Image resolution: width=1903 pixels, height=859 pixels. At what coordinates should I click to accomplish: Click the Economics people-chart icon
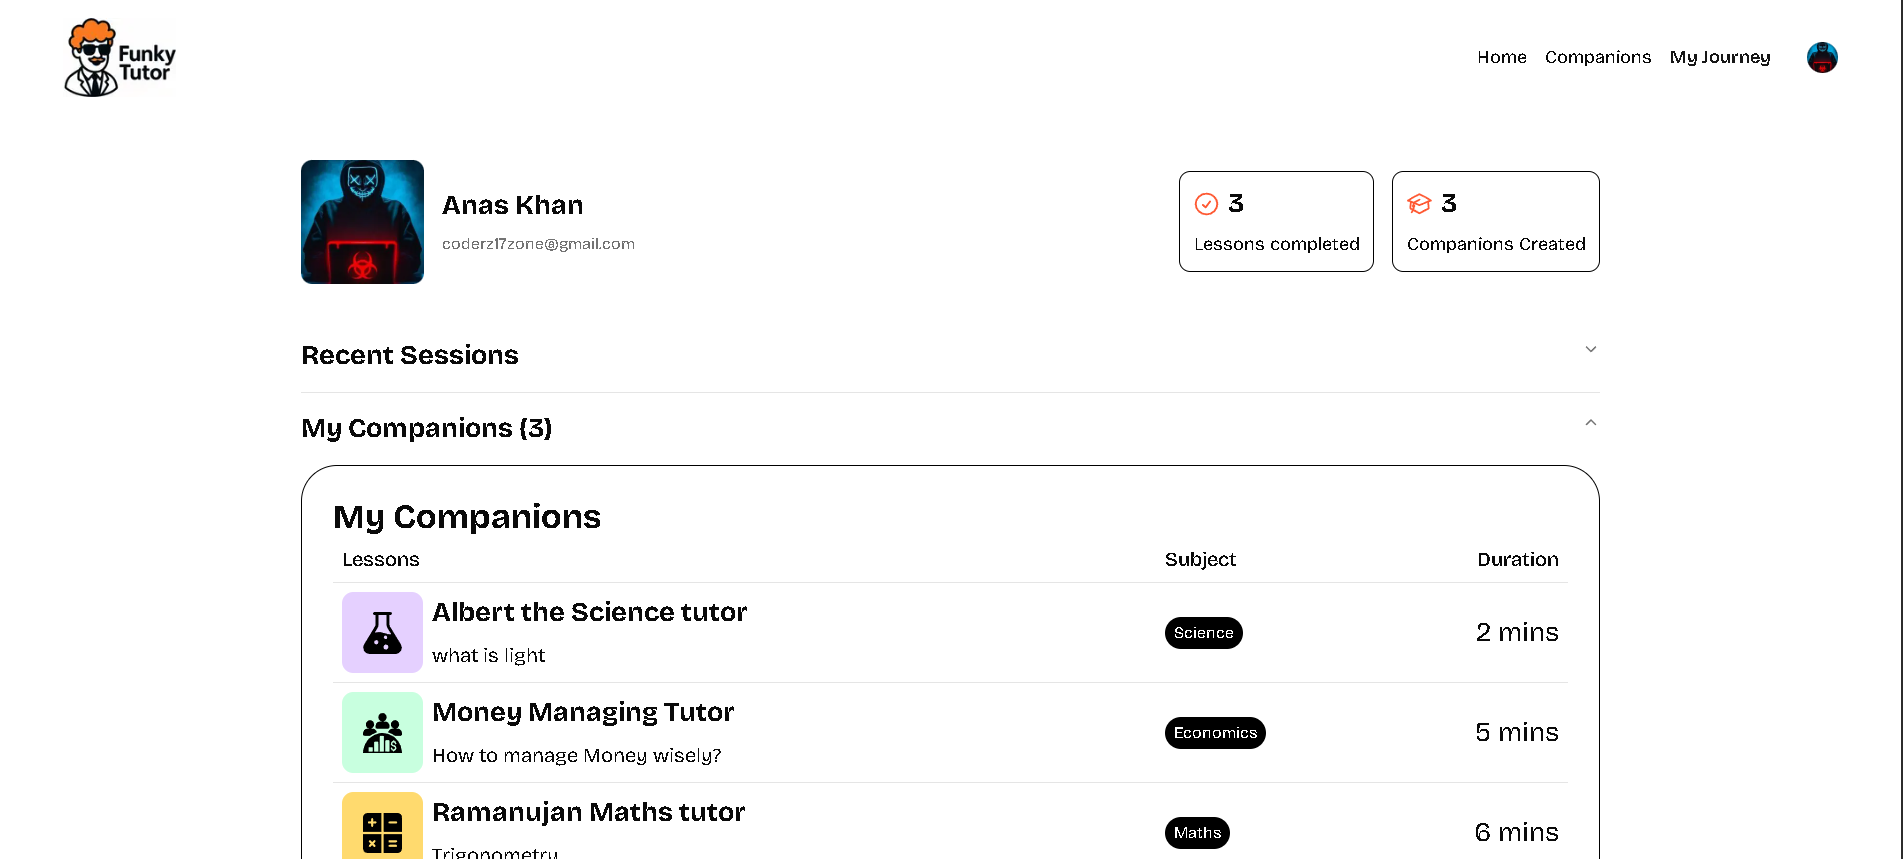click(382, 733)
